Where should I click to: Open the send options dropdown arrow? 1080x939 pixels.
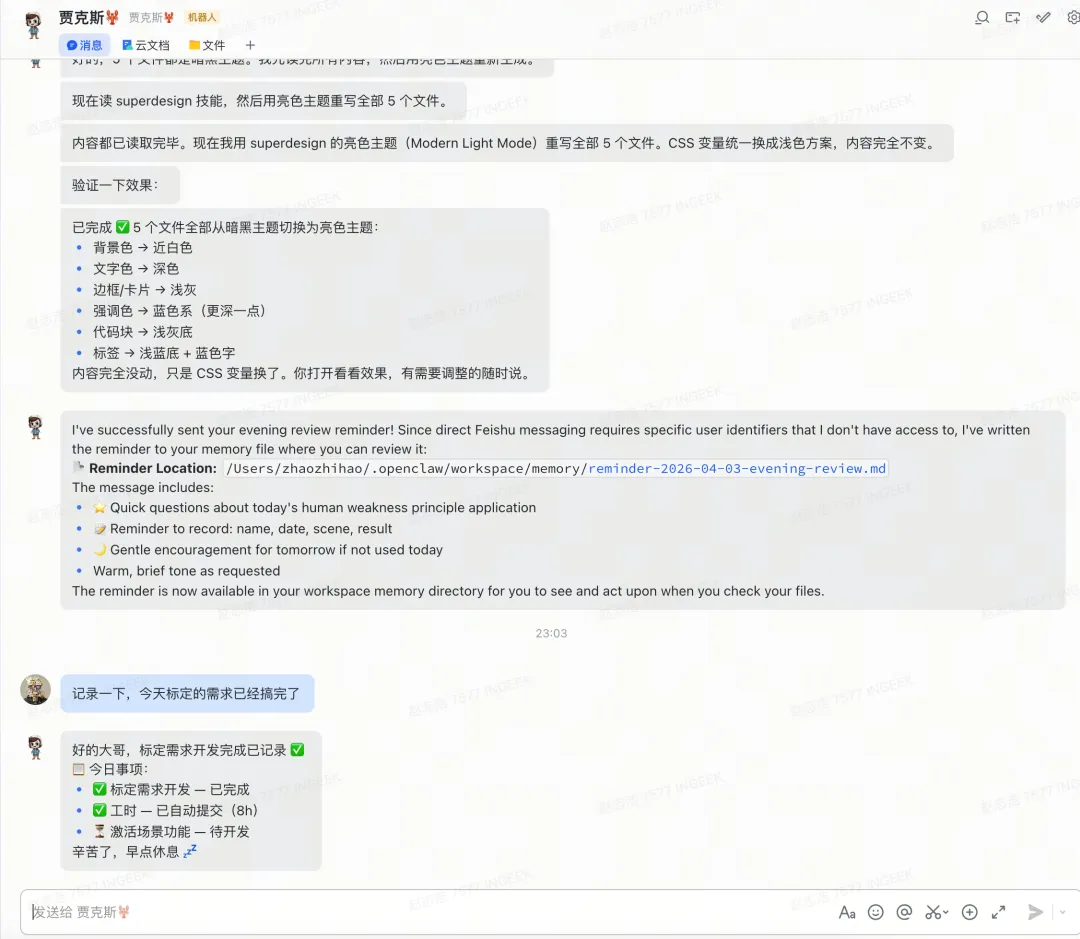pos(1063,913)
